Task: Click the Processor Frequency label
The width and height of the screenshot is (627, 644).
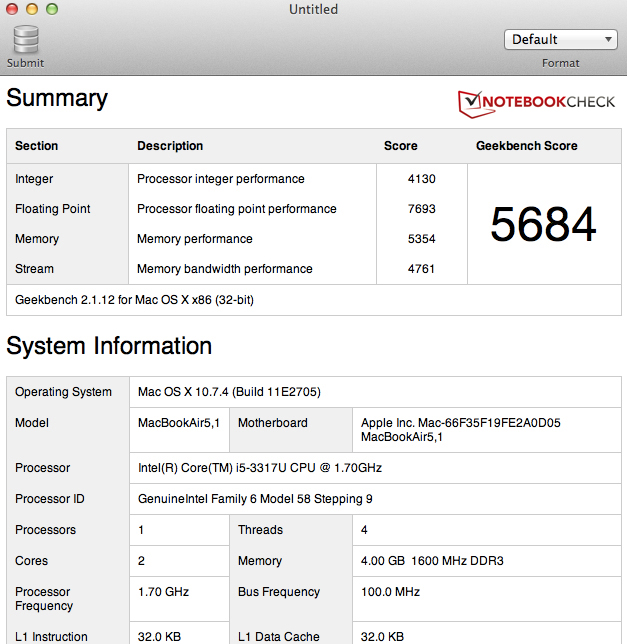Action: coord(44,599)
